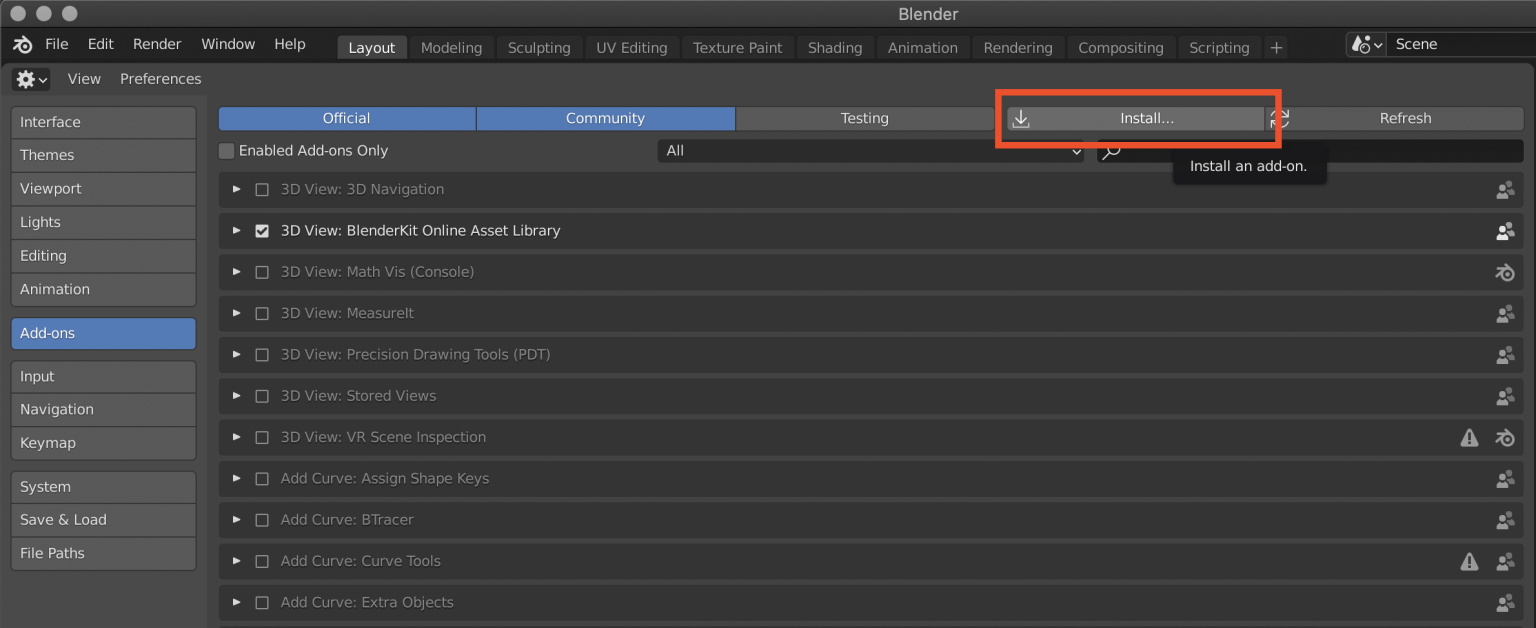Expand the 3D View: Stored Views entry
1536x628 pixels.
point(237,396)
